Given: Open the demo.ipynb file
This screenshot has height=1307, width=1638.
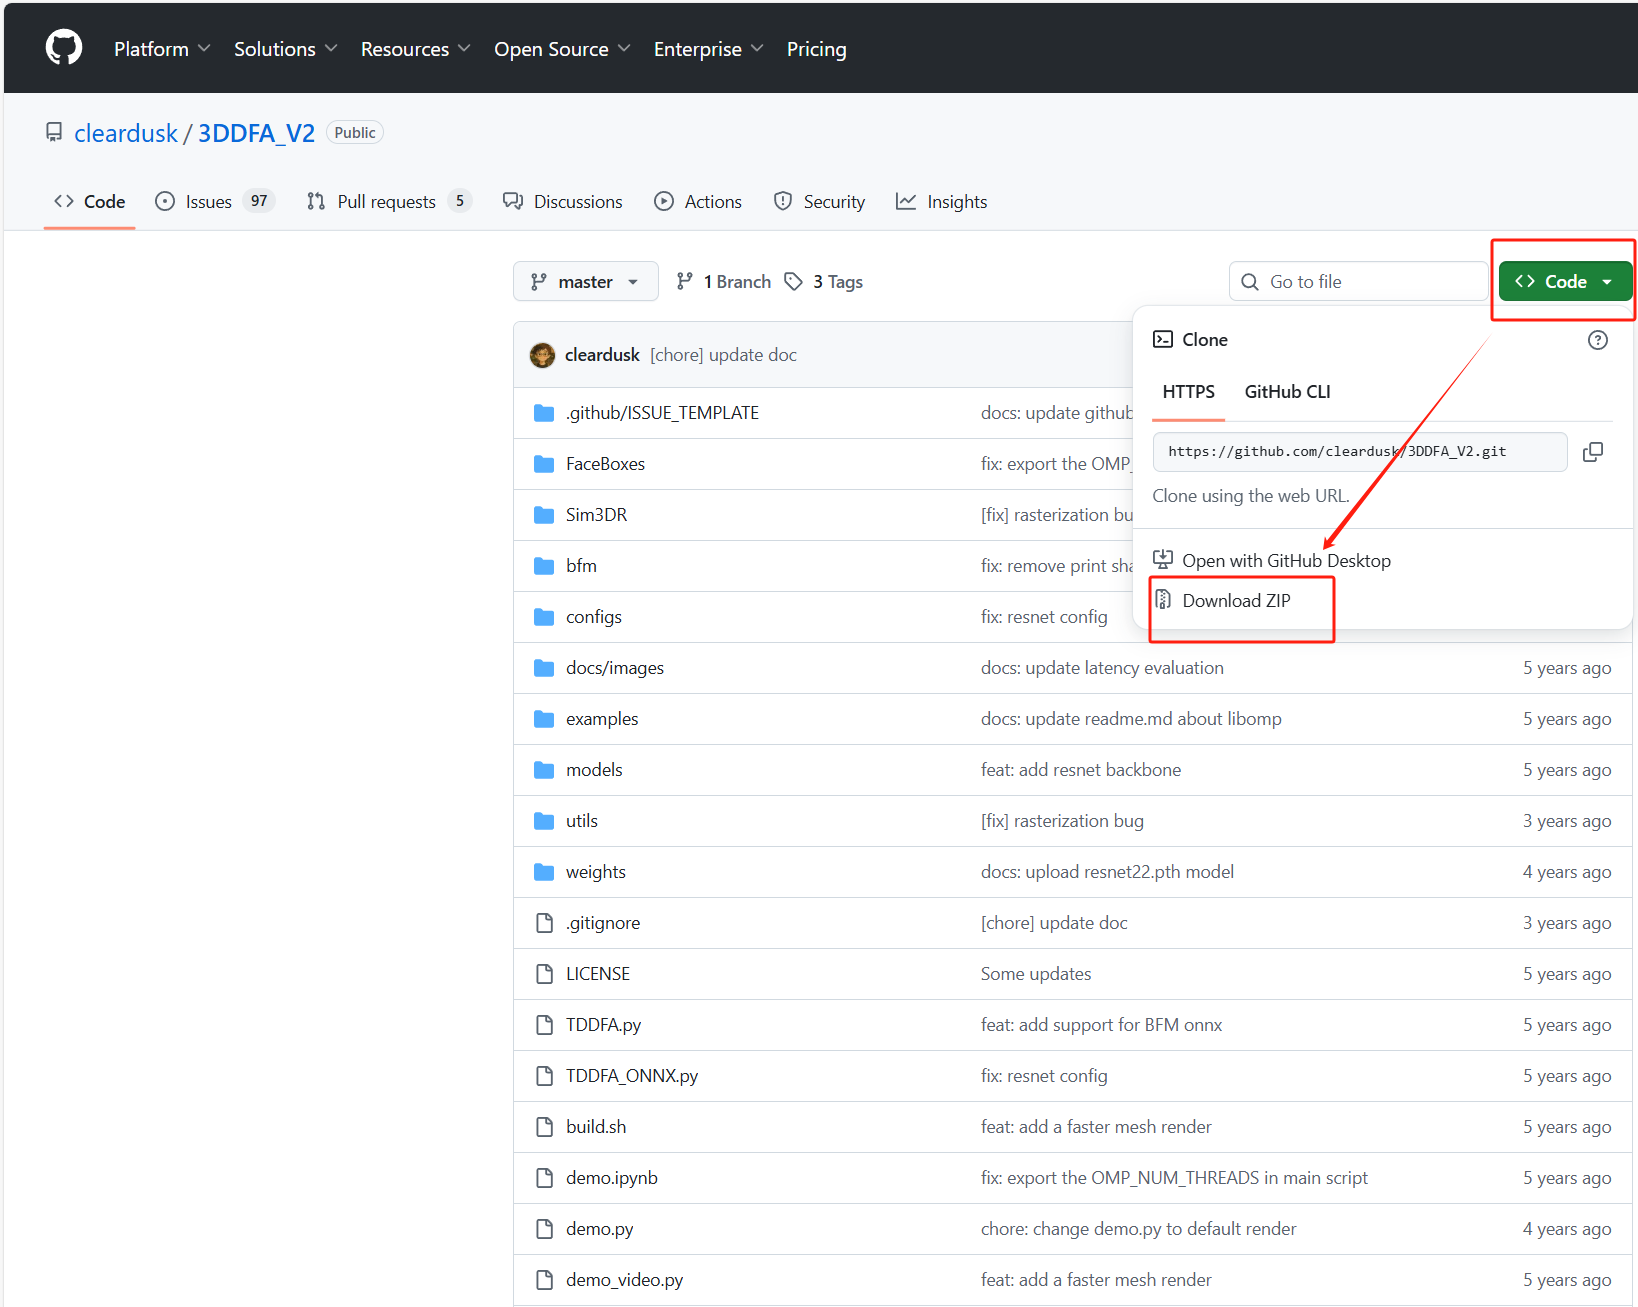Looking at the screenshot, I should point(612,1178).
